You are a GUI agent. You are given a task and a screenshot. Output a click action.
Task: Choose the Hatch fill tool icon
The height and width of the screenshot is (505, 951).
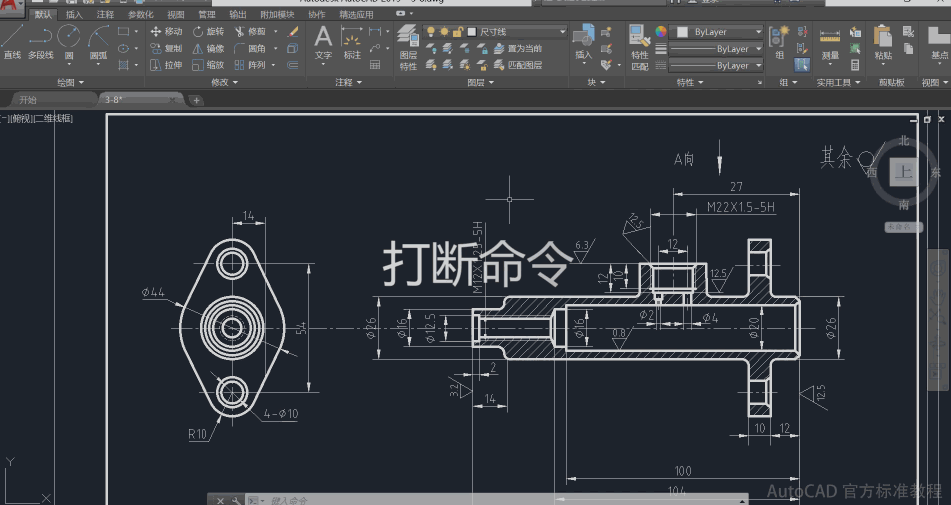[124, 65]
